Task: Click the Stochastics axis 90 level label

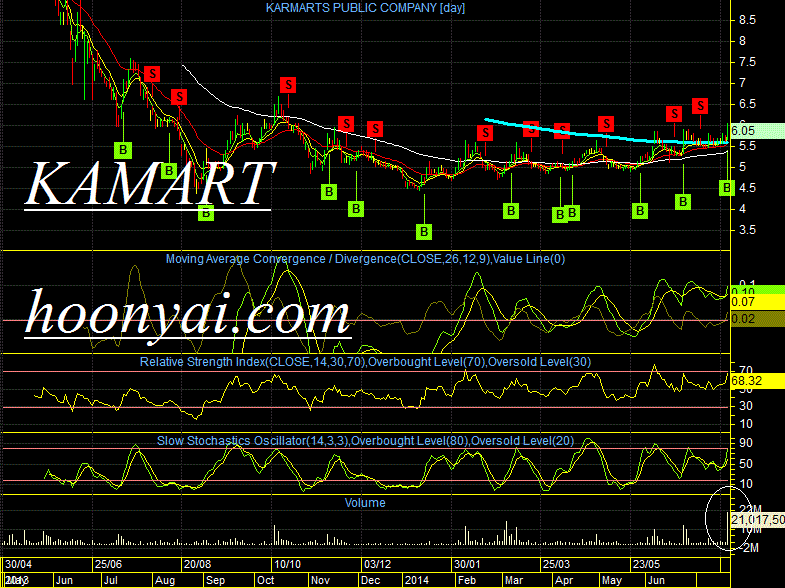Action: point(746,443)
